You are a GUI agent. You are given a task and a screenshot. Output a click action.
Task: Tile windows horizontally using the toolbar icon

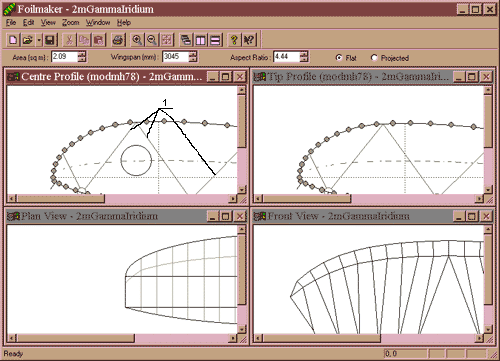[216, 40]
